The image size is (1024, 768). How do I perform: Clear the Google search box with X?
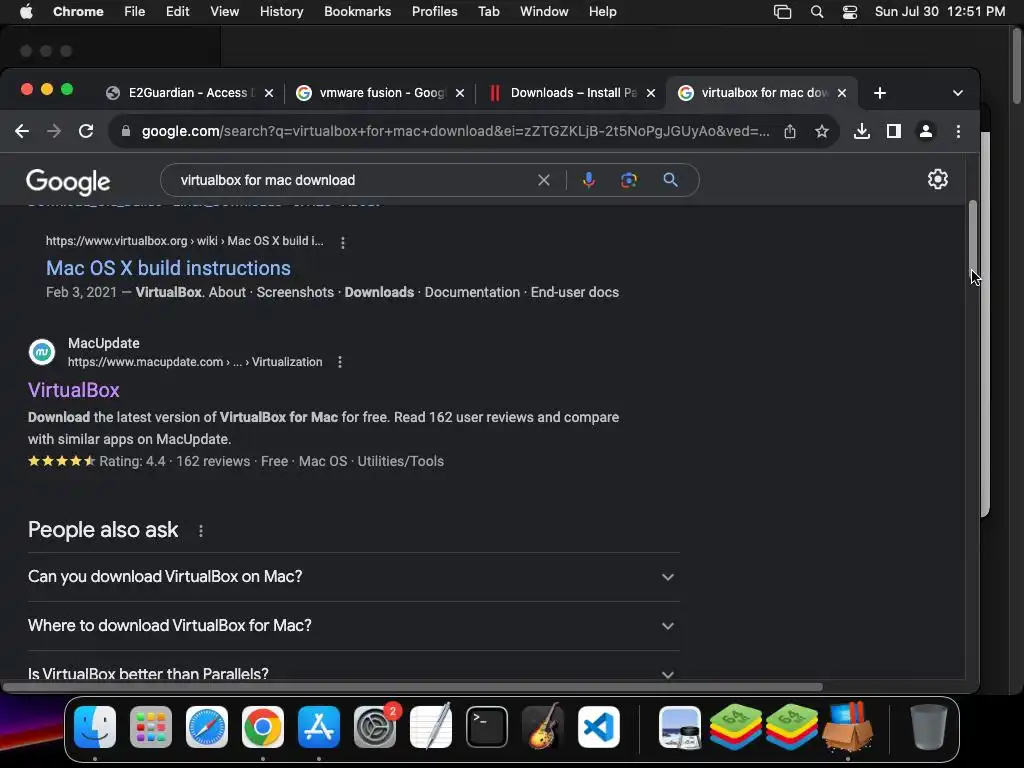tap(543, 180)
